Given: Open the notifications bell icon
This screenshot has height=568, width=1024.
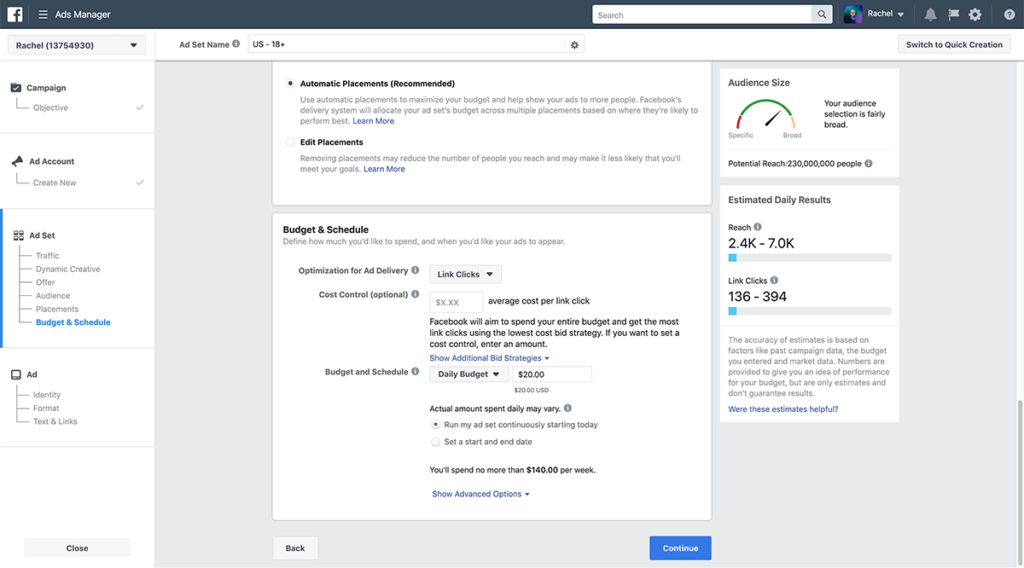Looking at the screenshot, I should click(931, 15).
